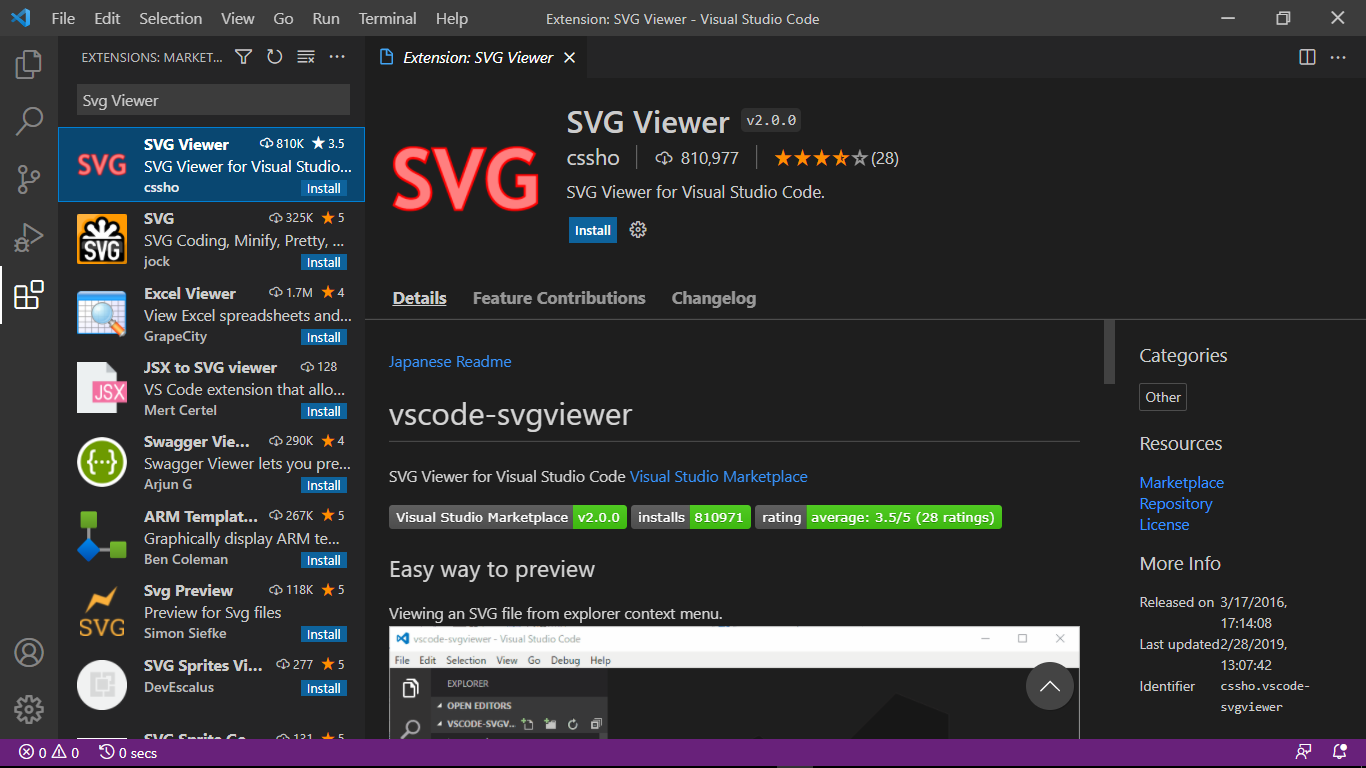Click the Other category tag
Screen dimensions: 1366x768
click(x=1163, y=397)
